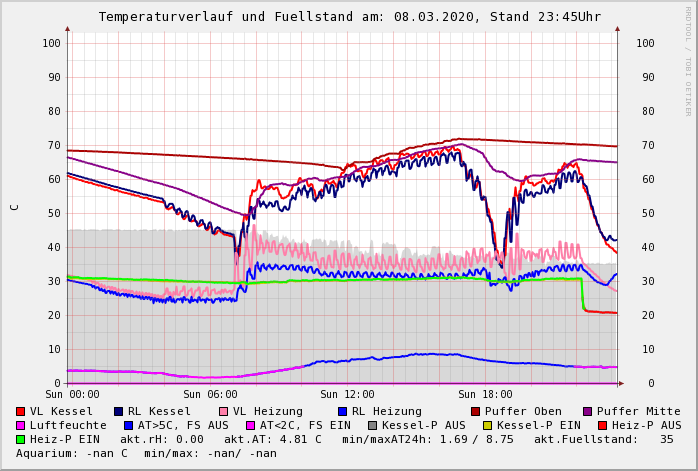Select the dark blue RL Kessel legend swatch
Screen dimensions: 698x471
tap(118, 412)
